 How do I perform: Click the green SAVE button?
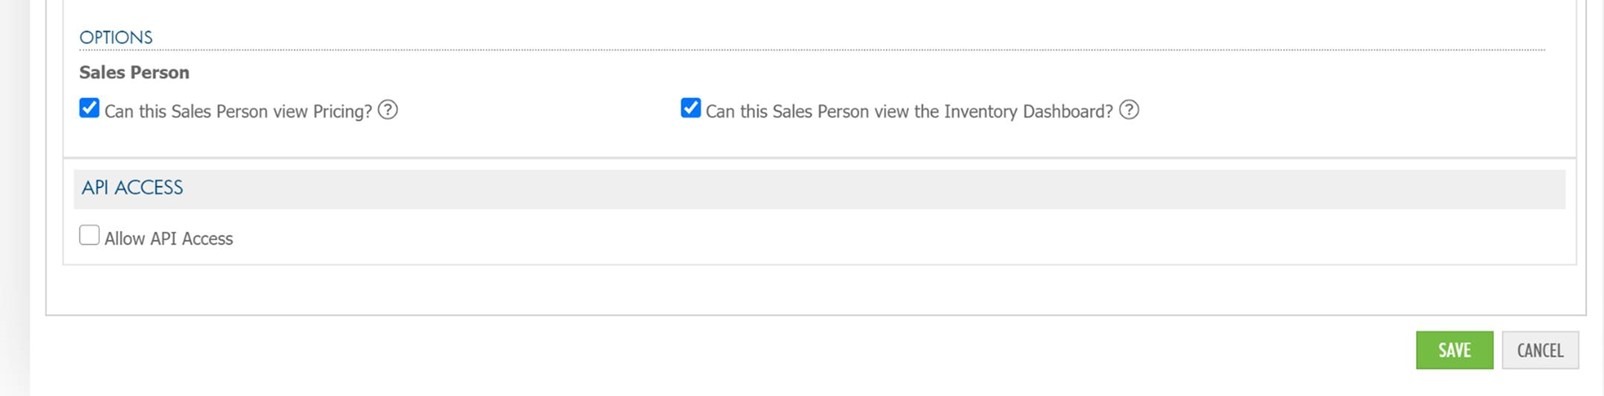tap(1454, 350)
